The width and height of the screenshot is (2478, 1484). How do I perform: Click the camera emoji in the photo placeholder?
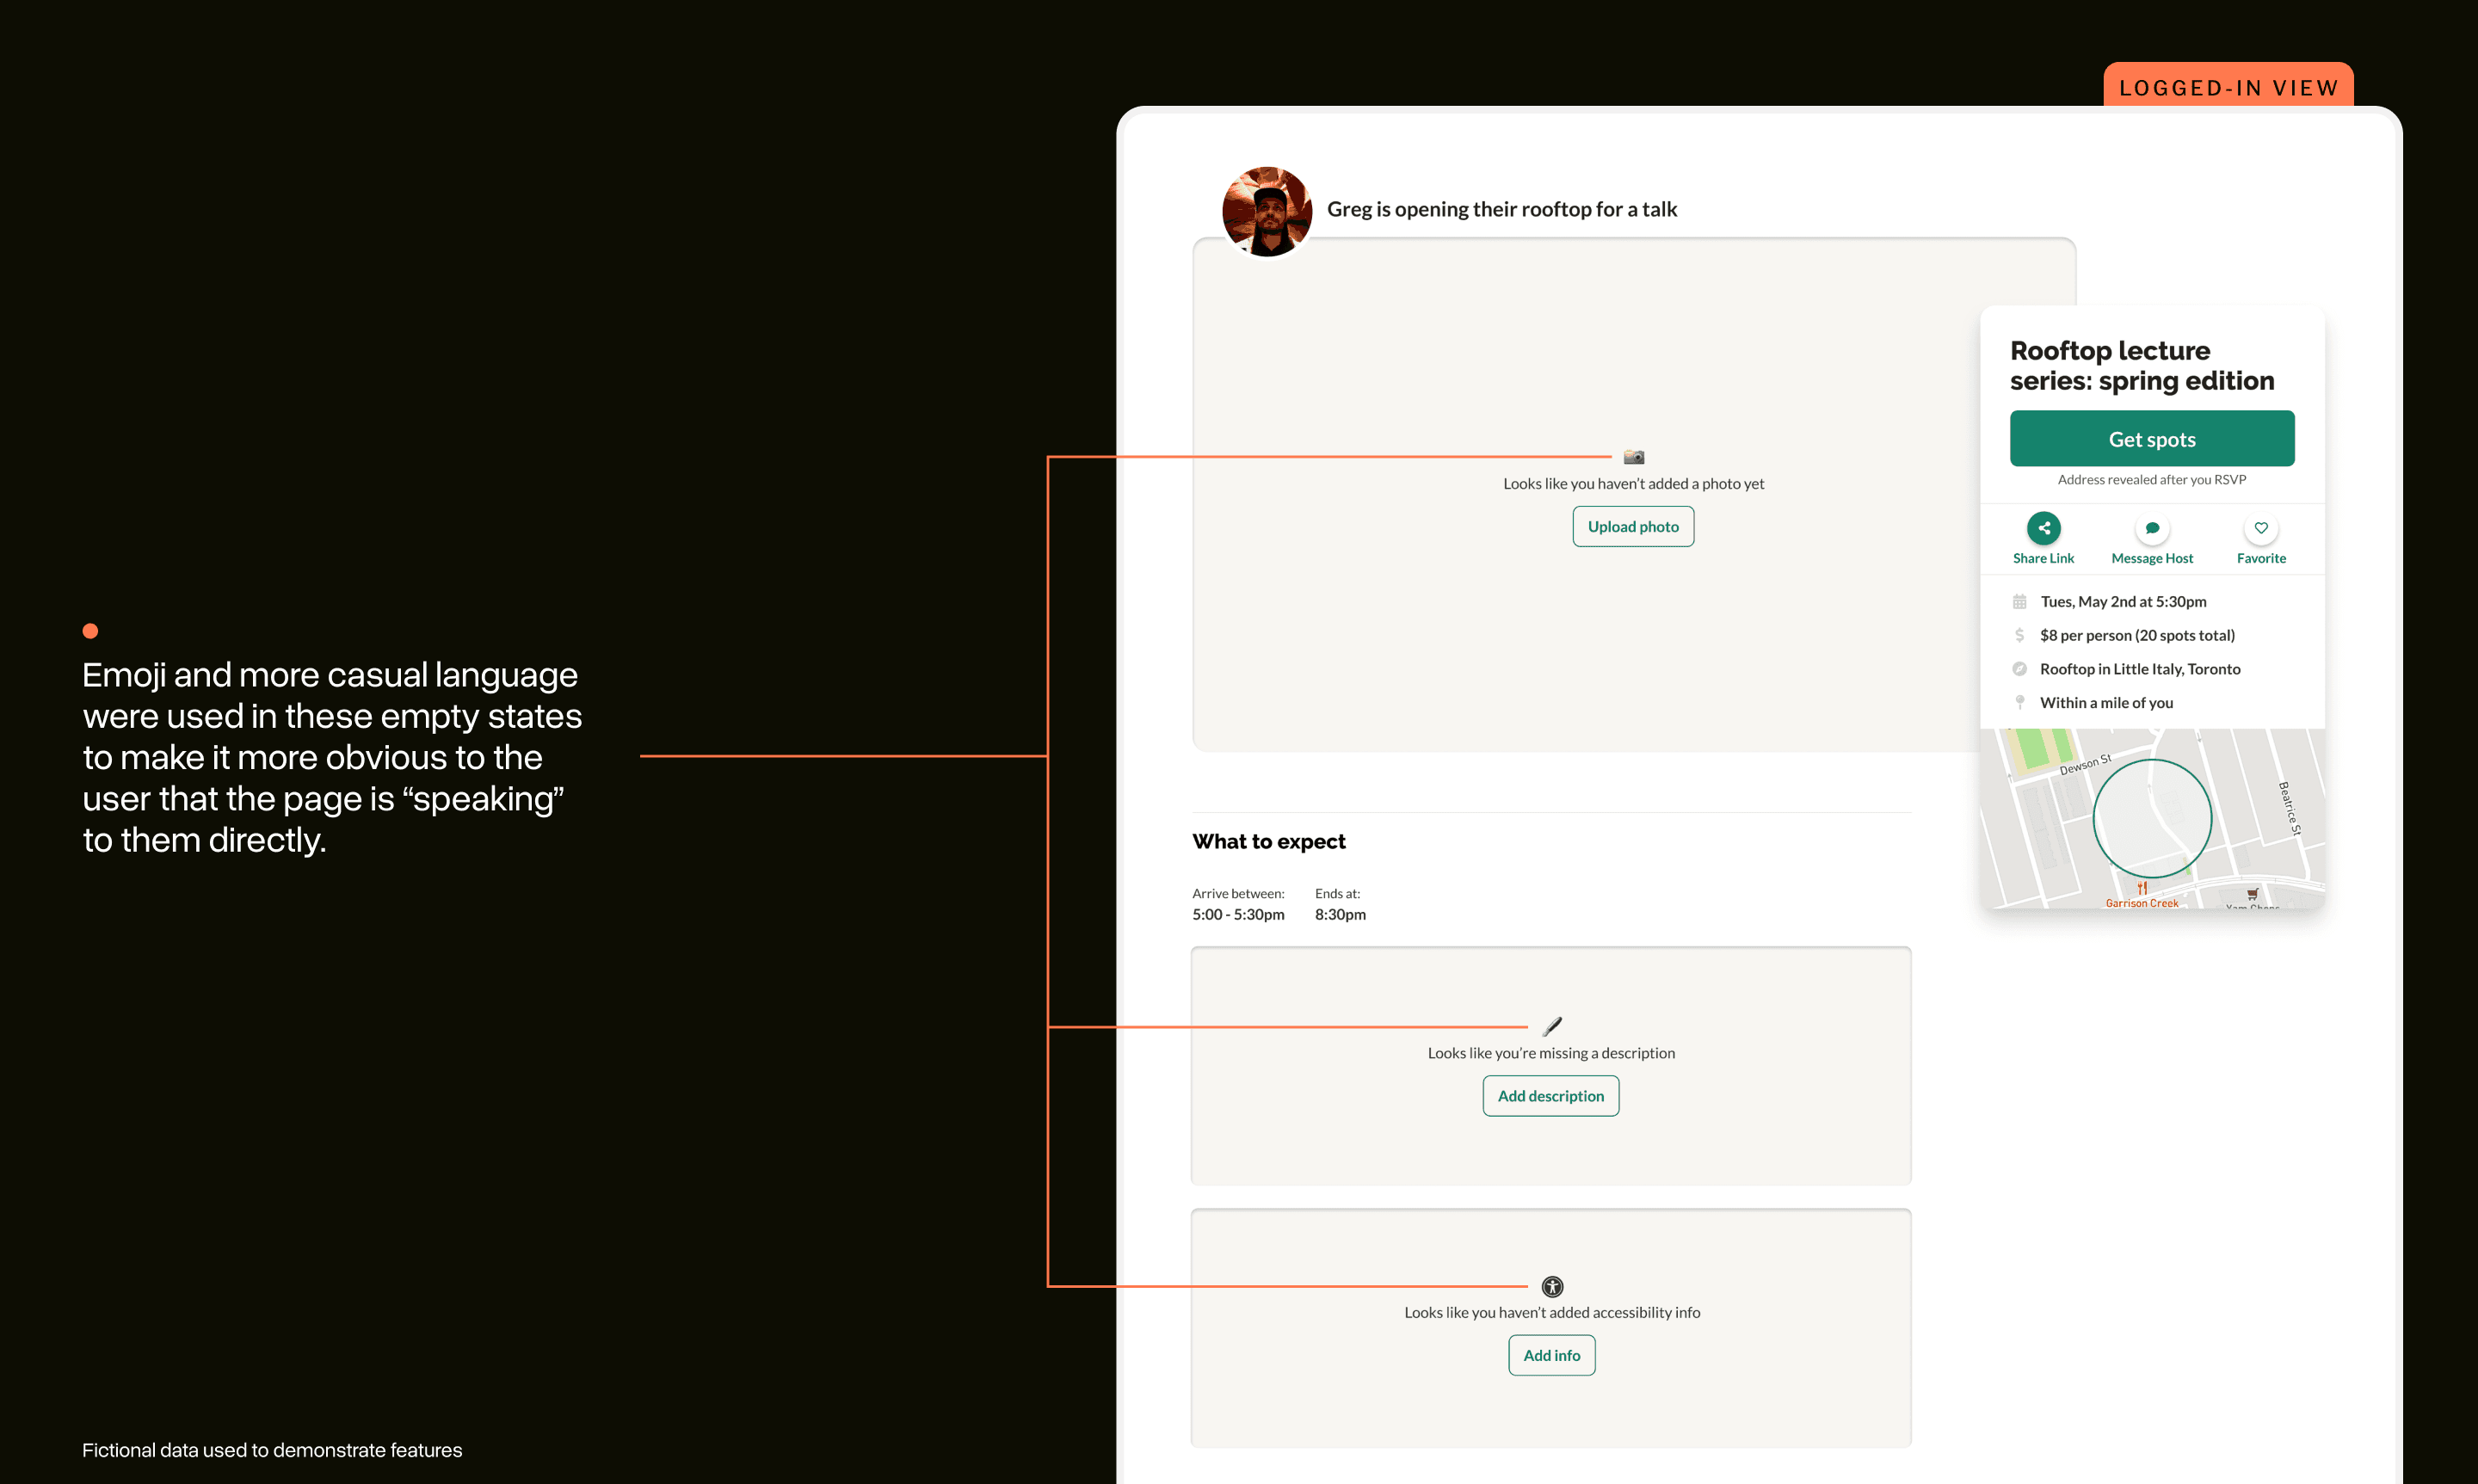click(1634, 456)
